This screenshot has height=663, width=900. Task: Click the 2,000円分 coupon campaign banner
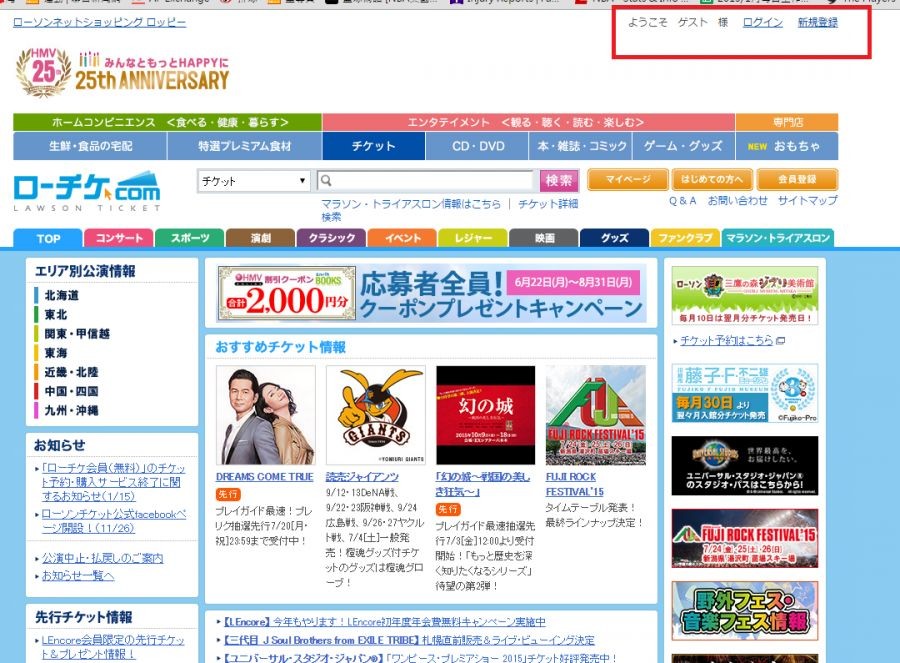click(432, 293)
